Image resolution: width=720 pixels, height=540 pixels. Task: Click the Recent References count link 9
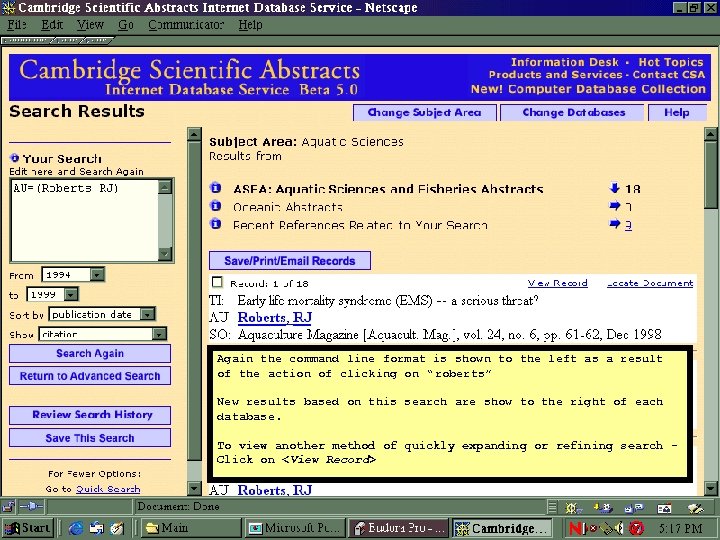pyautogui.click(x=628, y=225)
